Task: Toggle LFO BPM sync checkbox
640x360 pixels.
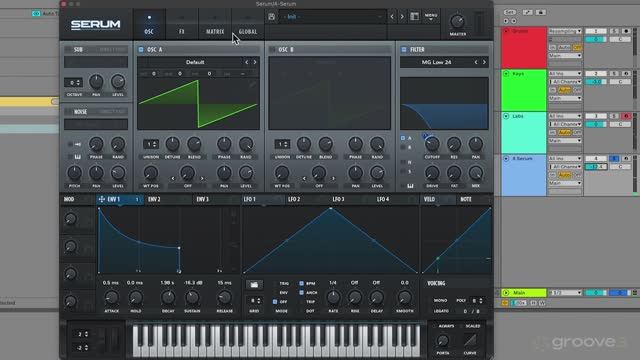Action: tap(301, 283)
